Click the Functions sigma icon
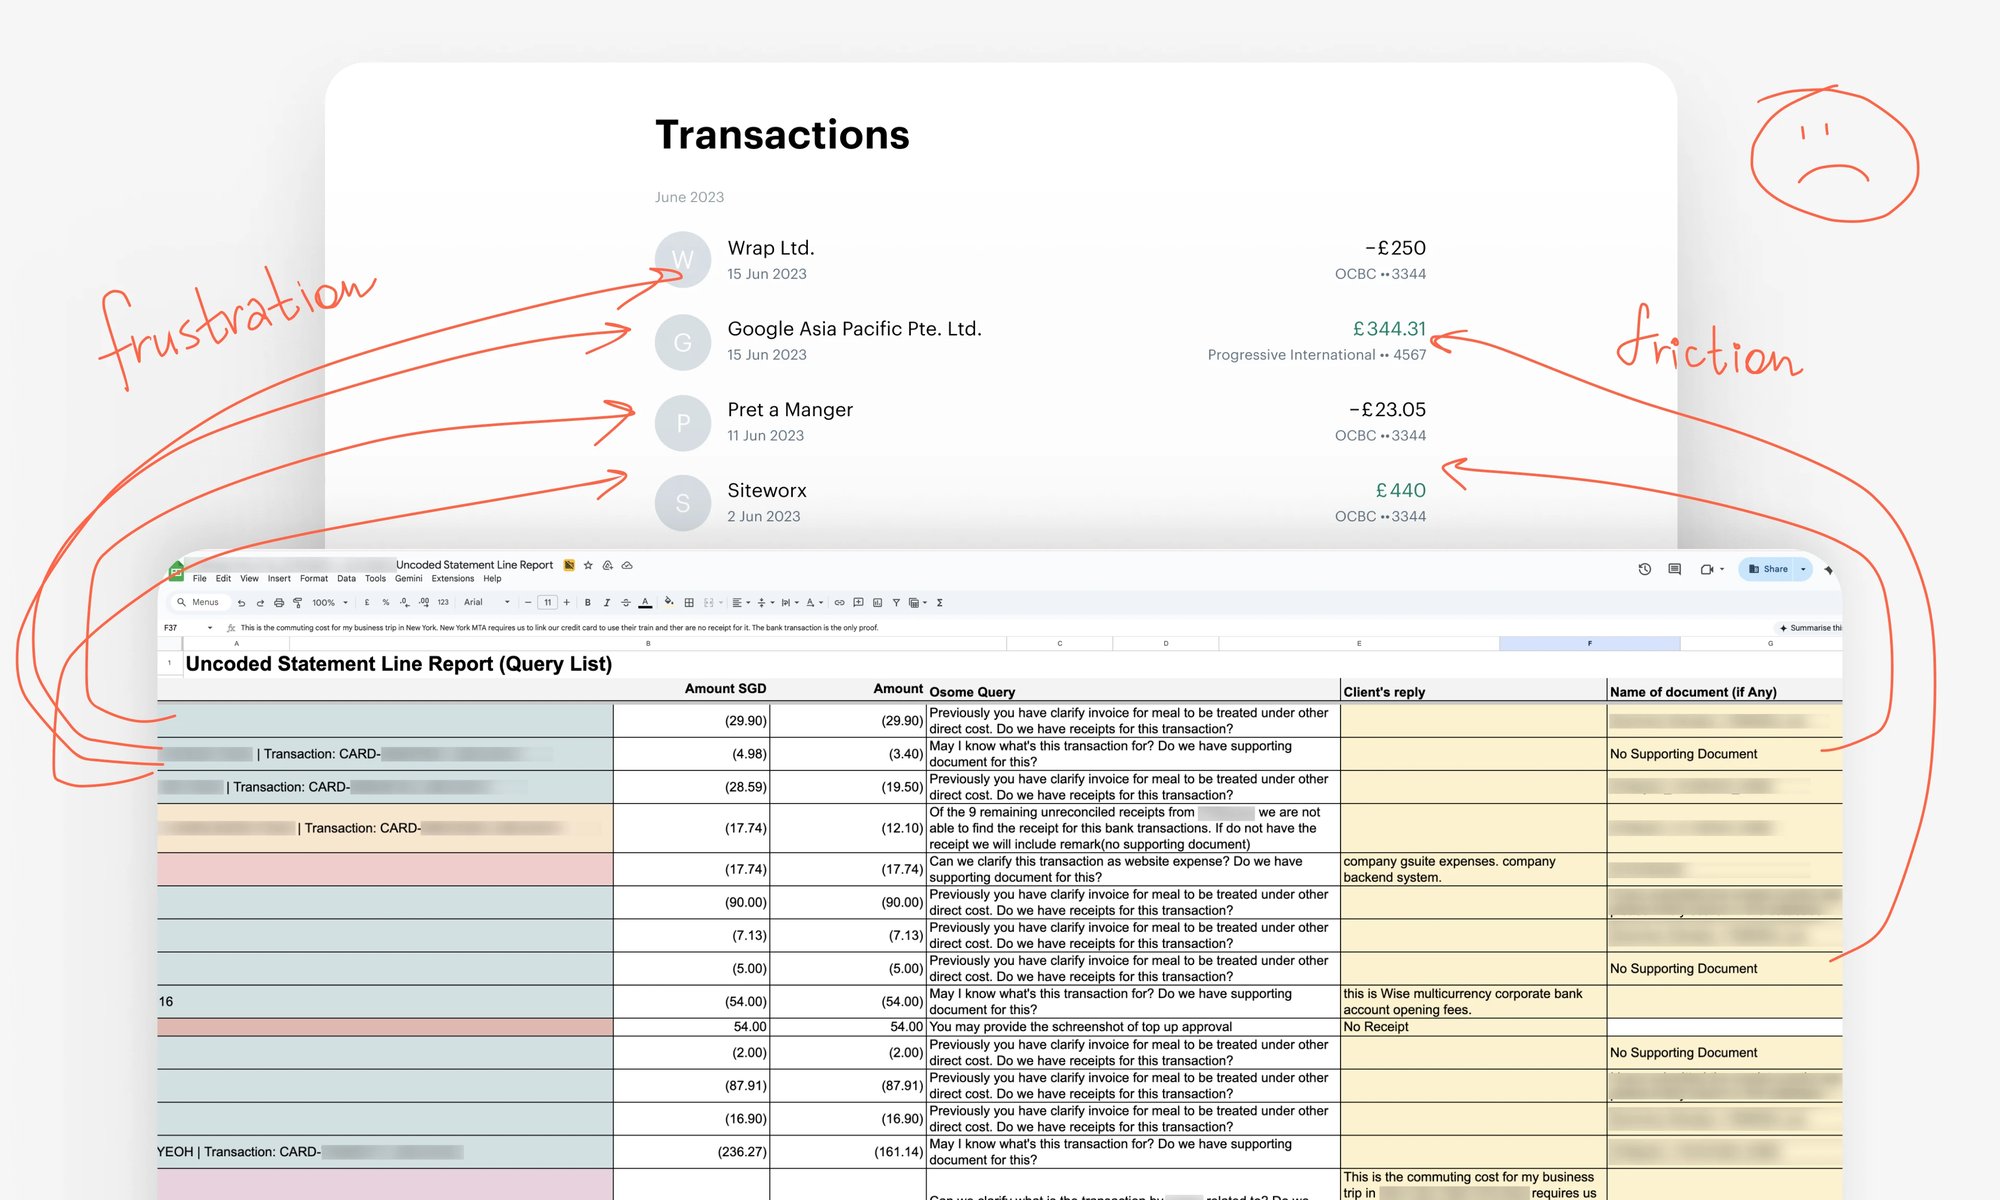Viewport: 2000px width, 1200px height. pos(940,602)
